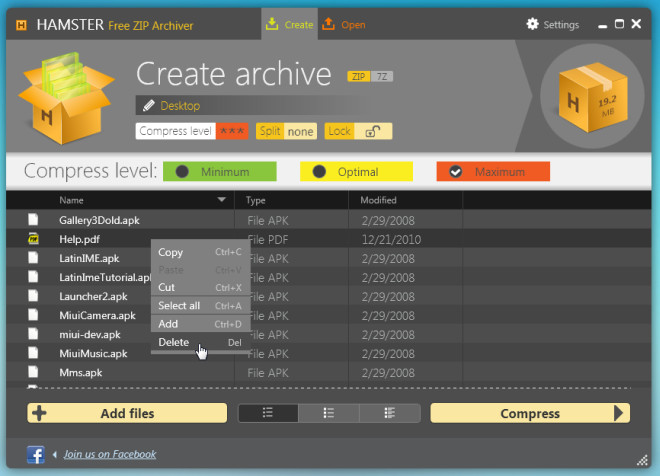
Task: Click file icon for MiuiMusic.apk
Action: pos(33,353)
